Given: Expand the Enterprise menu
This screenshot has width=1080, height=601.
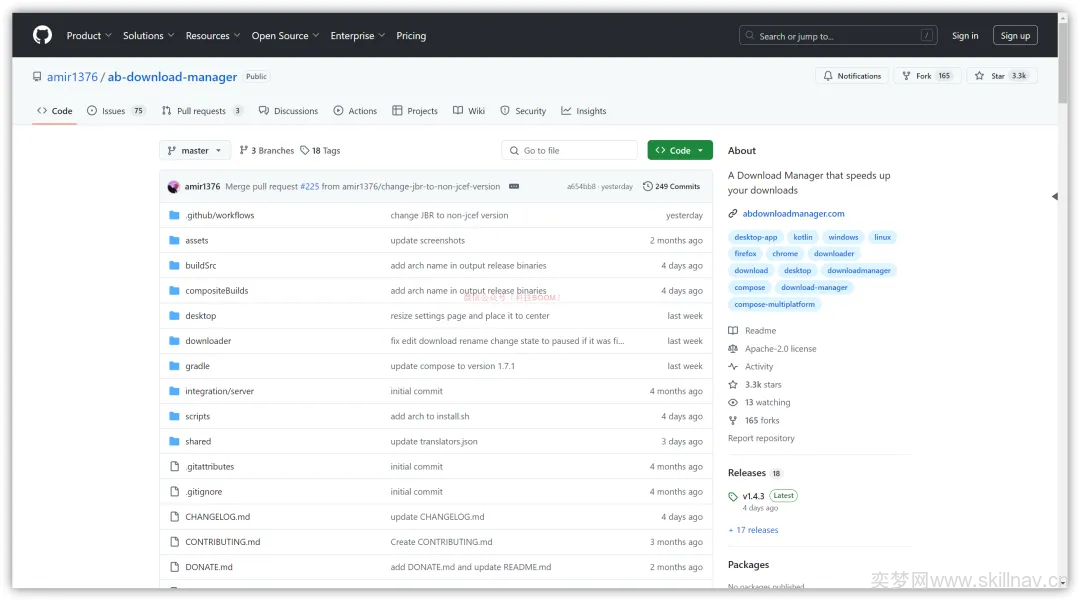Looking at the screenshot, I should point(357,35).
